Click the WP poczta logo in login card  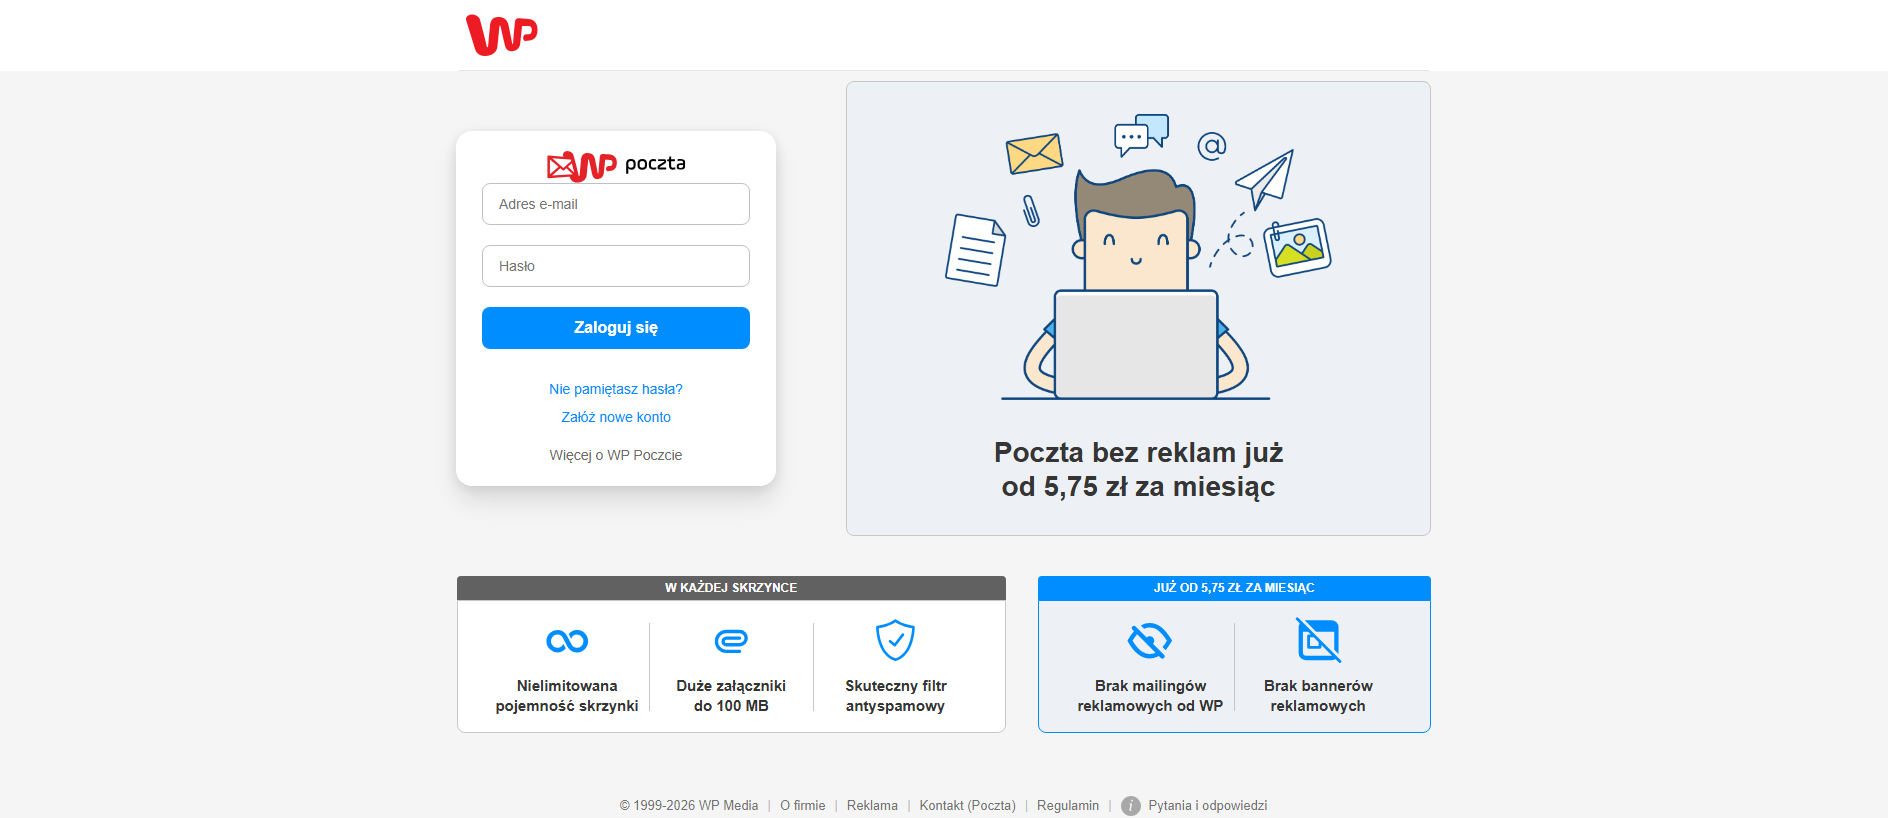click(616, 166)
